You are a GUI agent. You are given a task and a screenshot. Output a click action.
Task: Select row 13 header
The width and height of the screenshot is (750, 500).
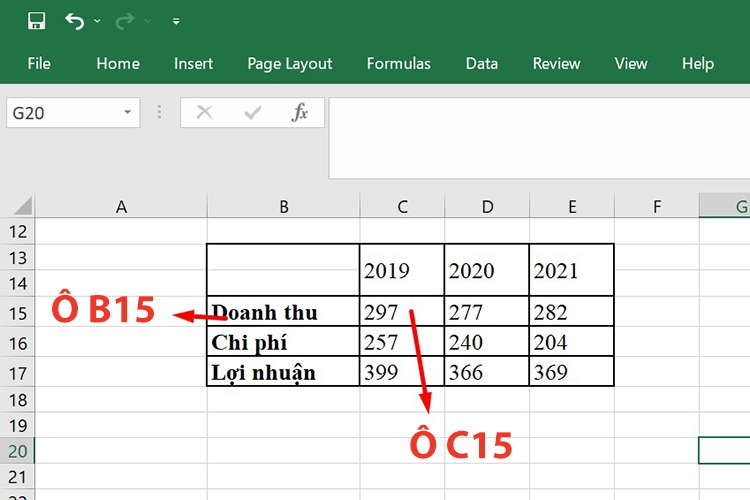(x=18, y=258)
